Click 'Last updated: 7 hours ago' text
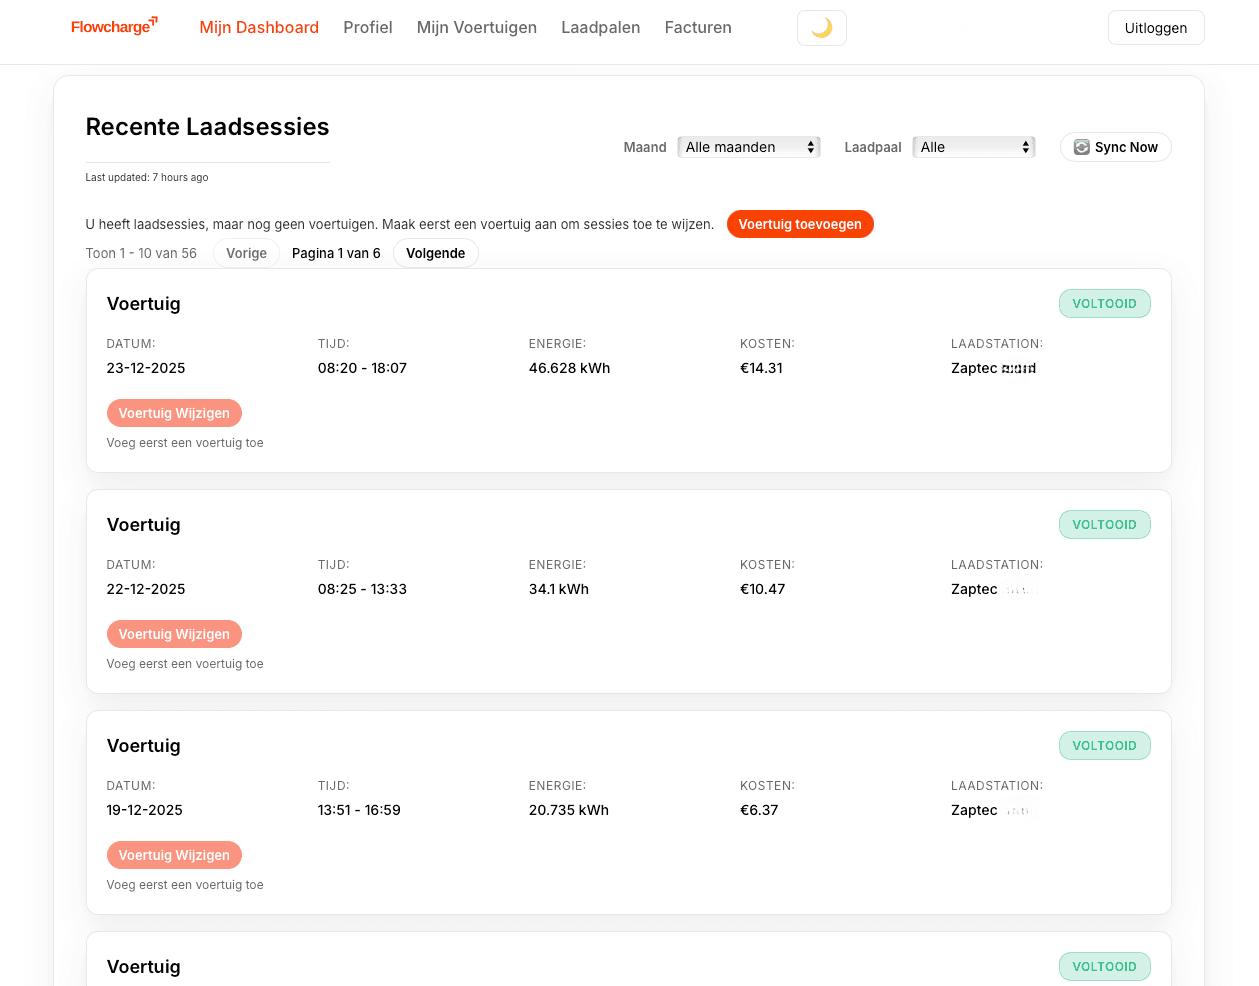The height and width of the screenshot is (986, 1259). point(147,177)
